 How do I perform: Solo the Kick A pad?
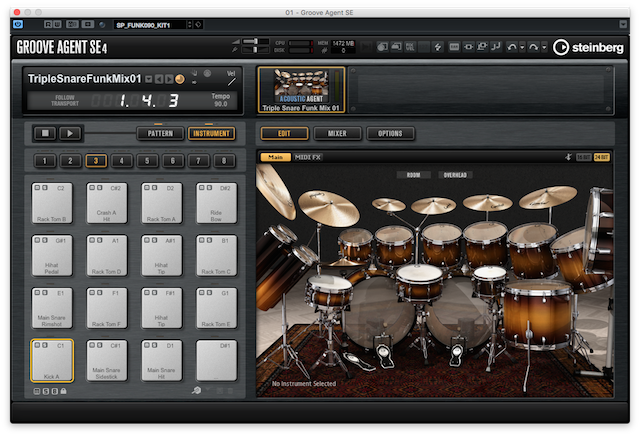click(44, 345)
